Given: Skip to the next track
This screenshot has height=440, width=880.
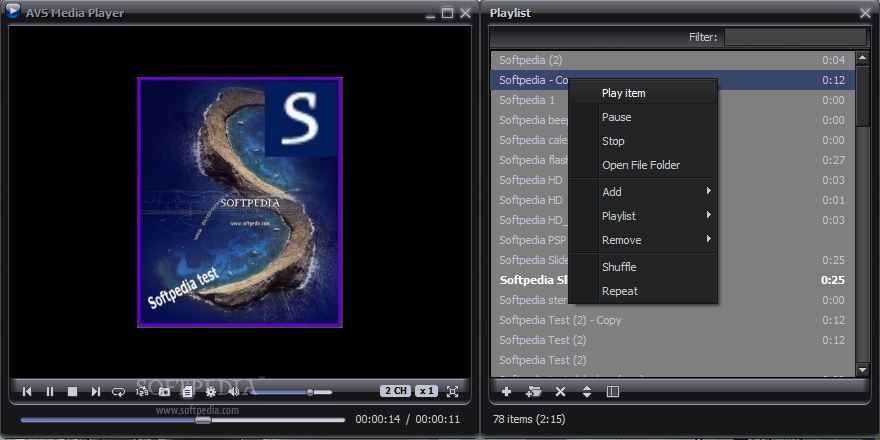Looking at the screenshot, I should [x=96, y=392].
